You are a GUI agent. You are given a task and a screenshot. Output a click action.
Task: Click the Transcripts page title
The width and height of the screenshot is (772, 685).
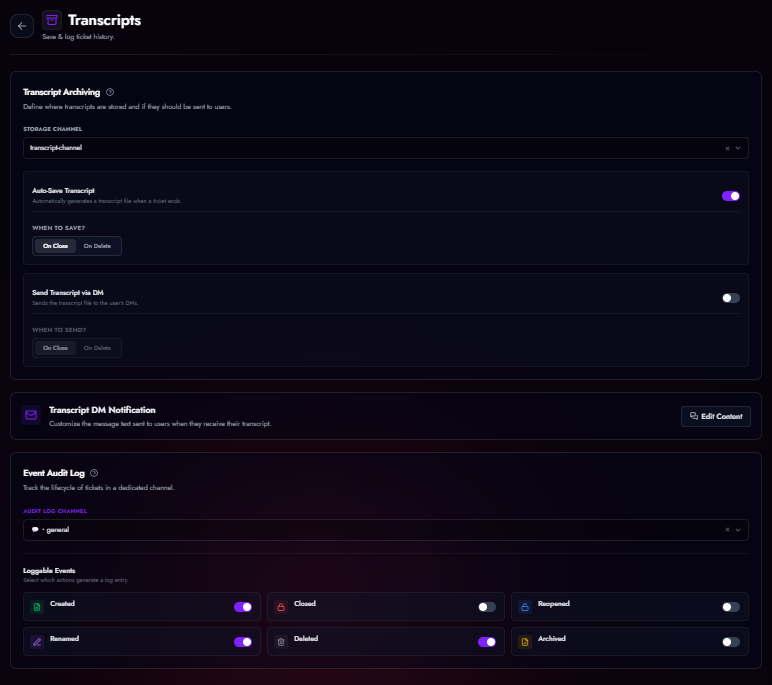(104, 20)
